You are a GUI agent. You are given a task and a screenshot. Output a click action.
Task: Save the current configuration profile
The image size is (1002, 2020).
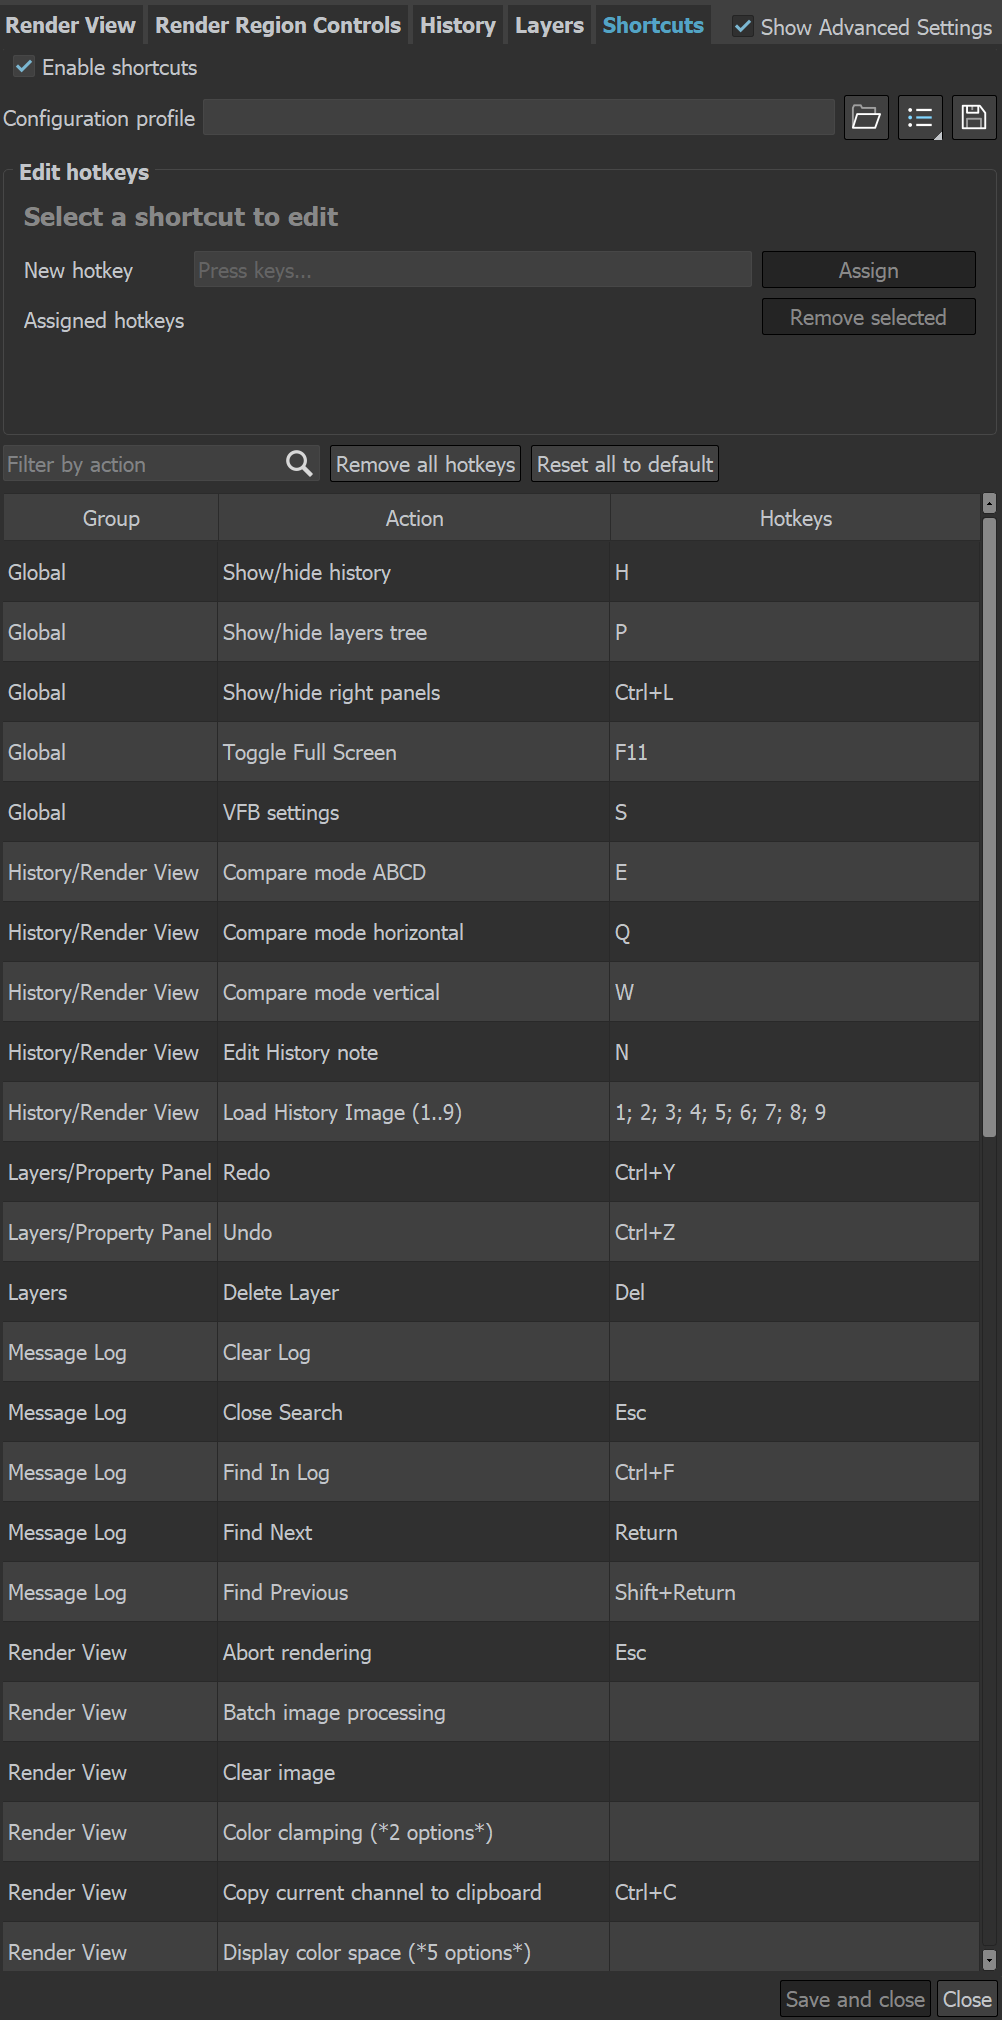click(972, 117)
